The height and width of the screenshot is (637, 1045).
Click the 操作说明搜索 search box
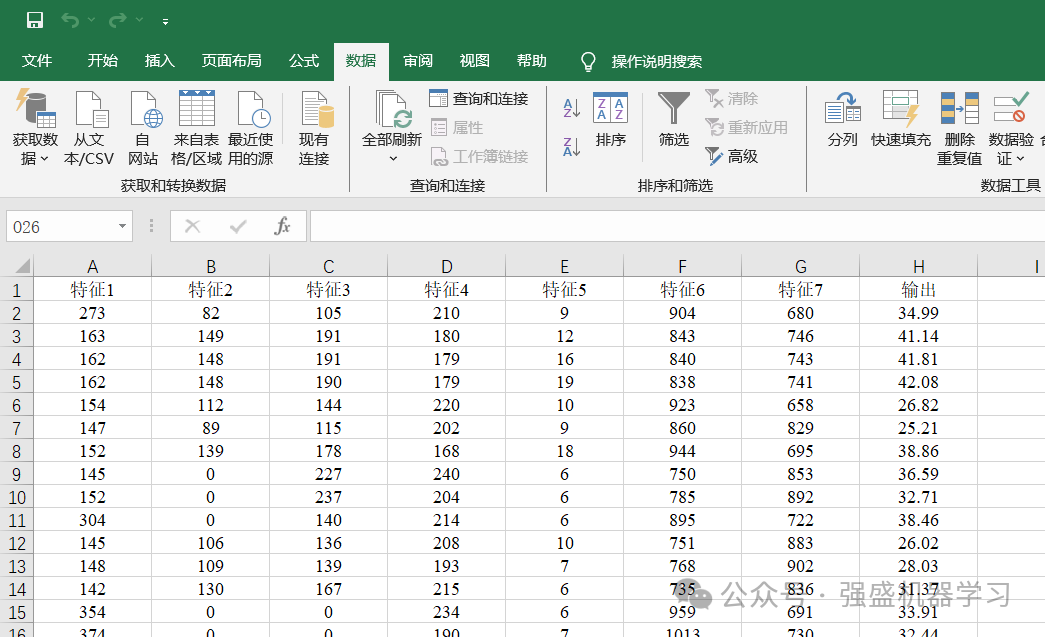(656, 61)
